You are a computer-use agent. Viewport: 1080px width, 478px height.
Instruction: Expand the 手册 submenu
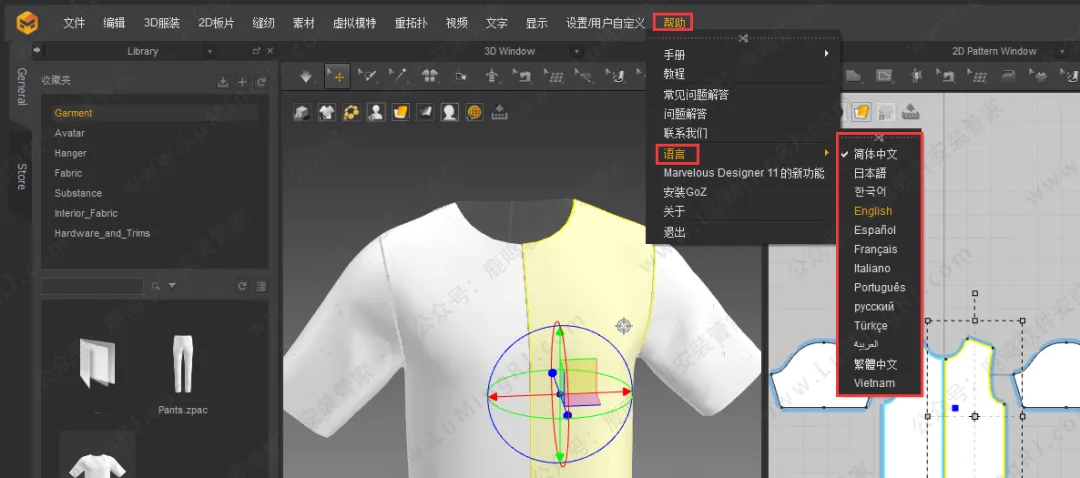[x=745, y=54]
